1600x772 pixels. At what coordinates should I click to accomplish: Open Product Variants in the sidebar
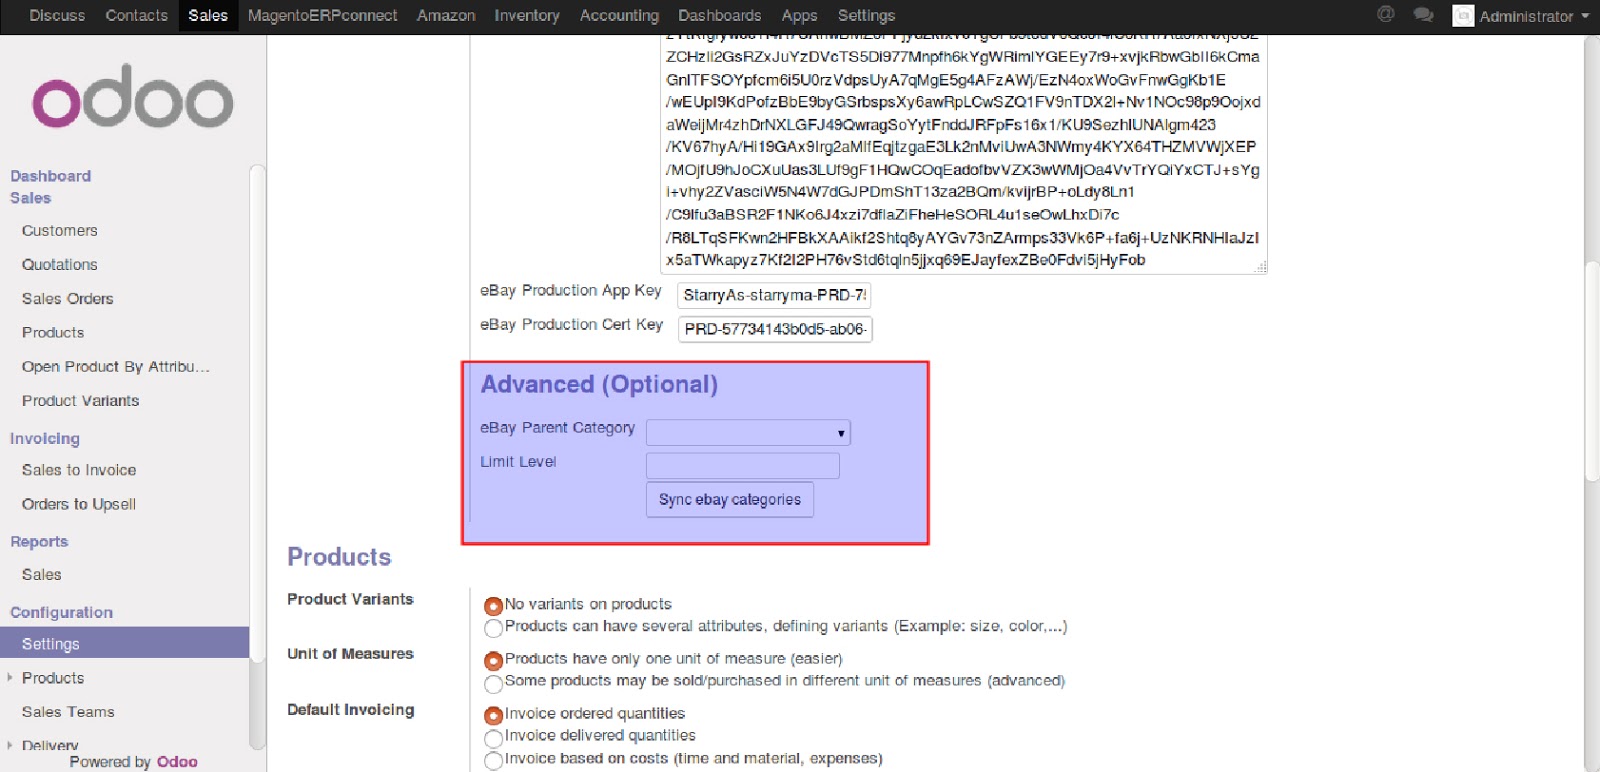[x=81, y=401]
